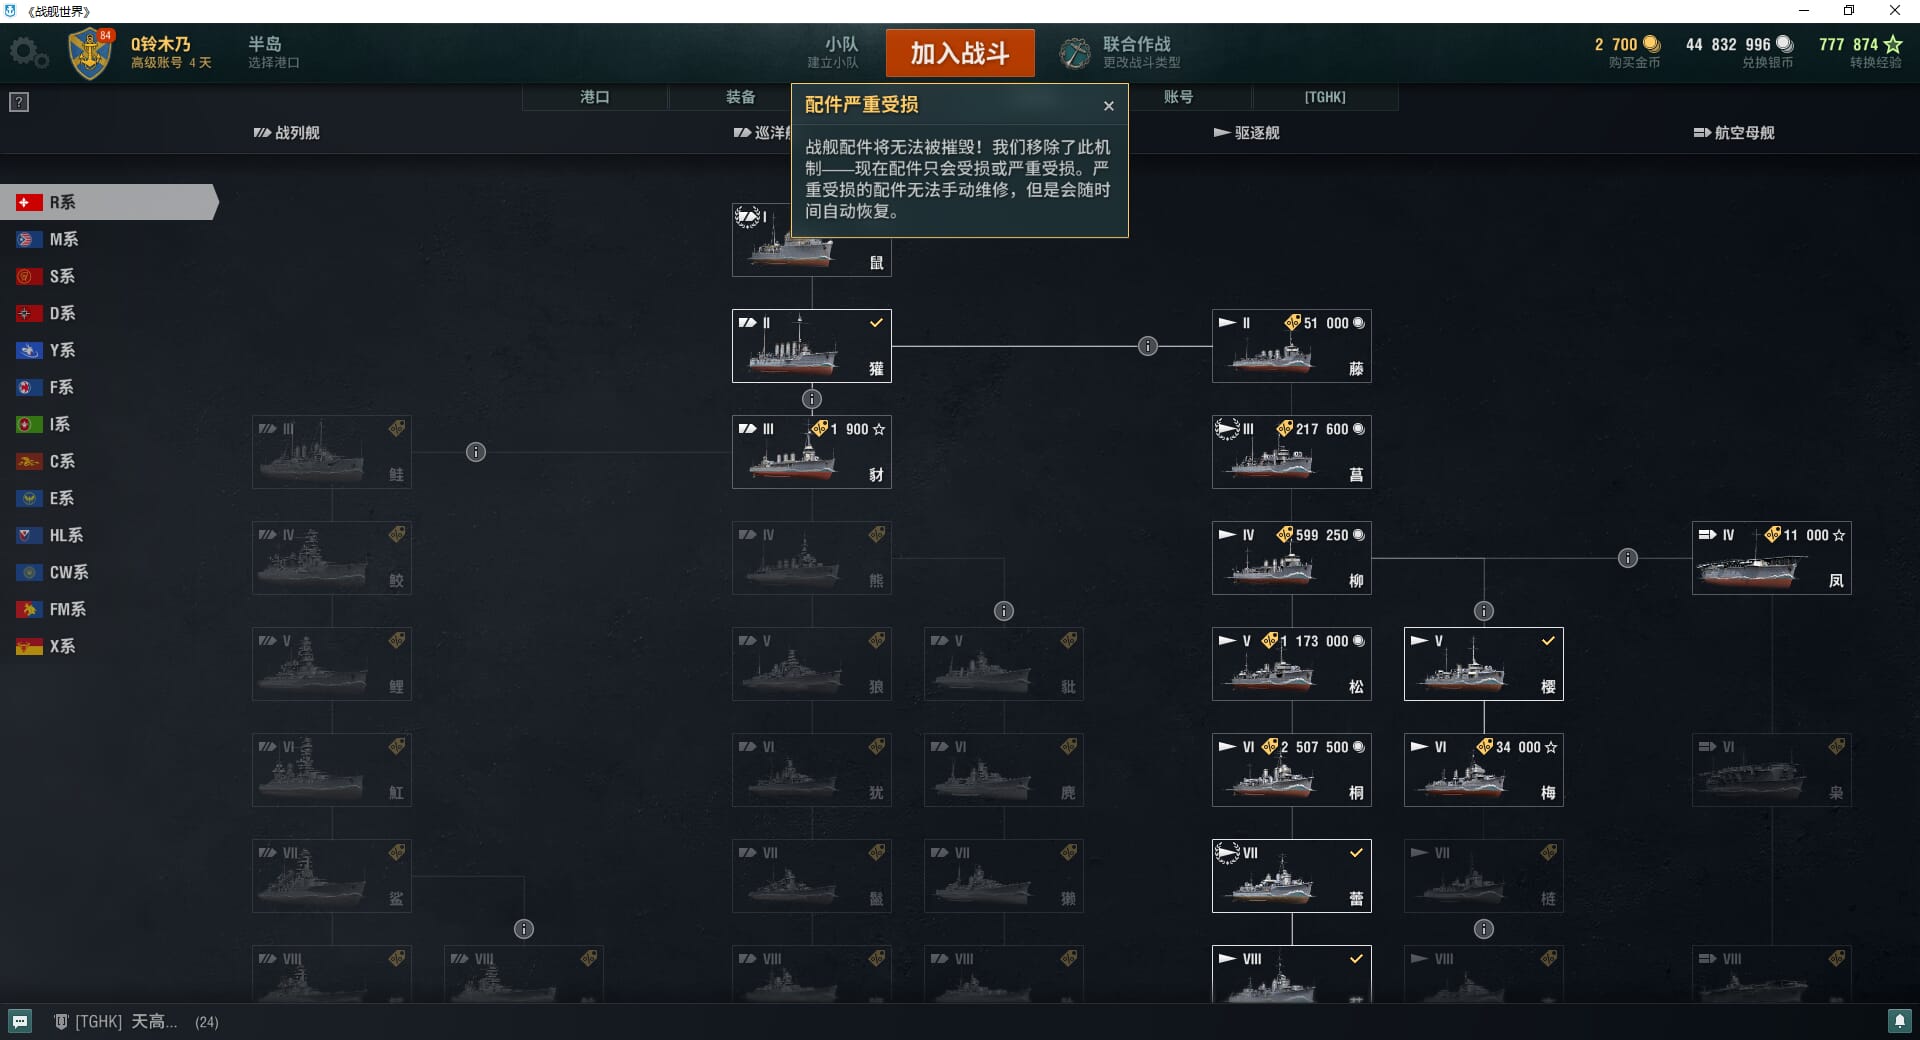Screen dimensions: 1920x1040
Task: Click 小队 create division option
Action: point(833,52)
